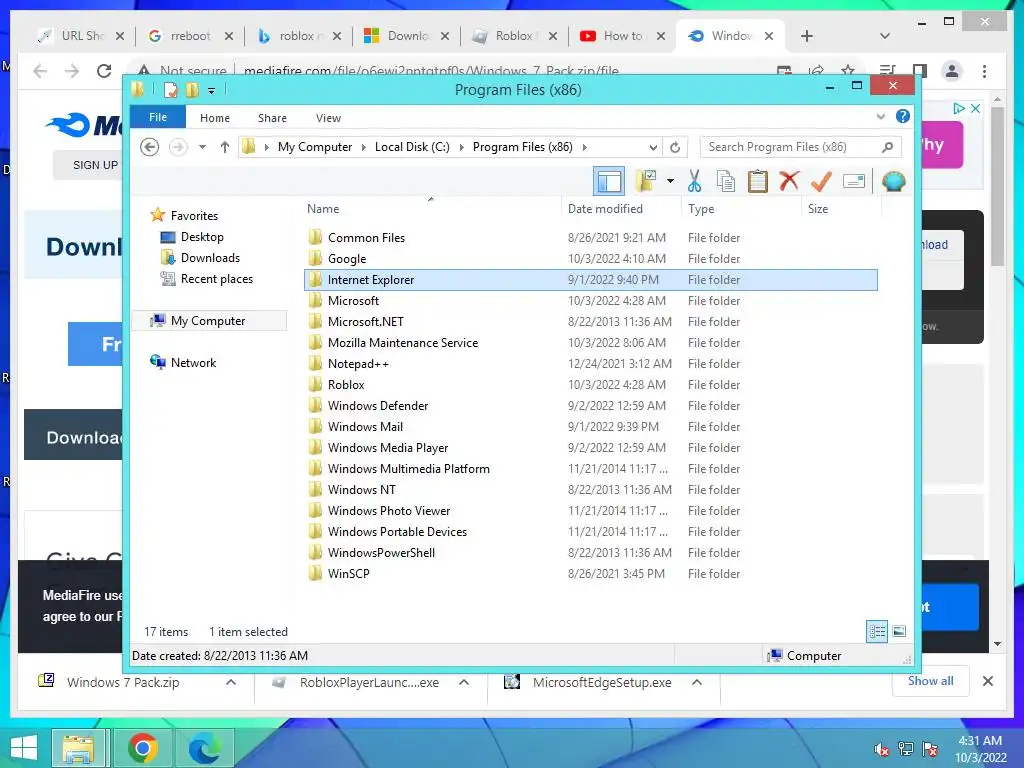
Task: Open Chrome three-dot menu
Action: 984,71
